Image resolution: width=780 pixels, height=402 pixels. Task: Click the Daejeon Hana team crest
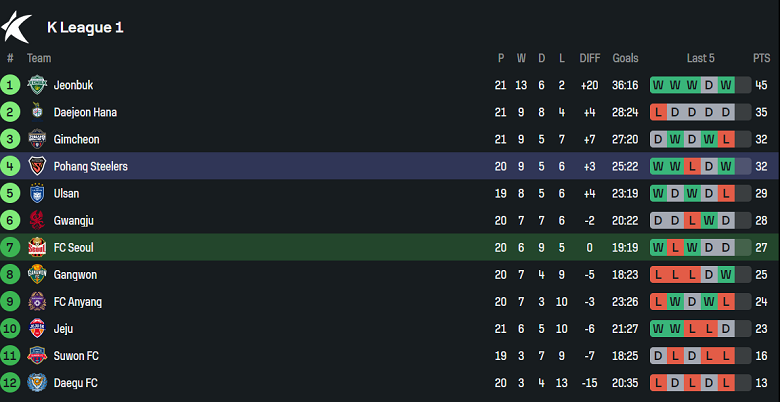click(37, 112)
